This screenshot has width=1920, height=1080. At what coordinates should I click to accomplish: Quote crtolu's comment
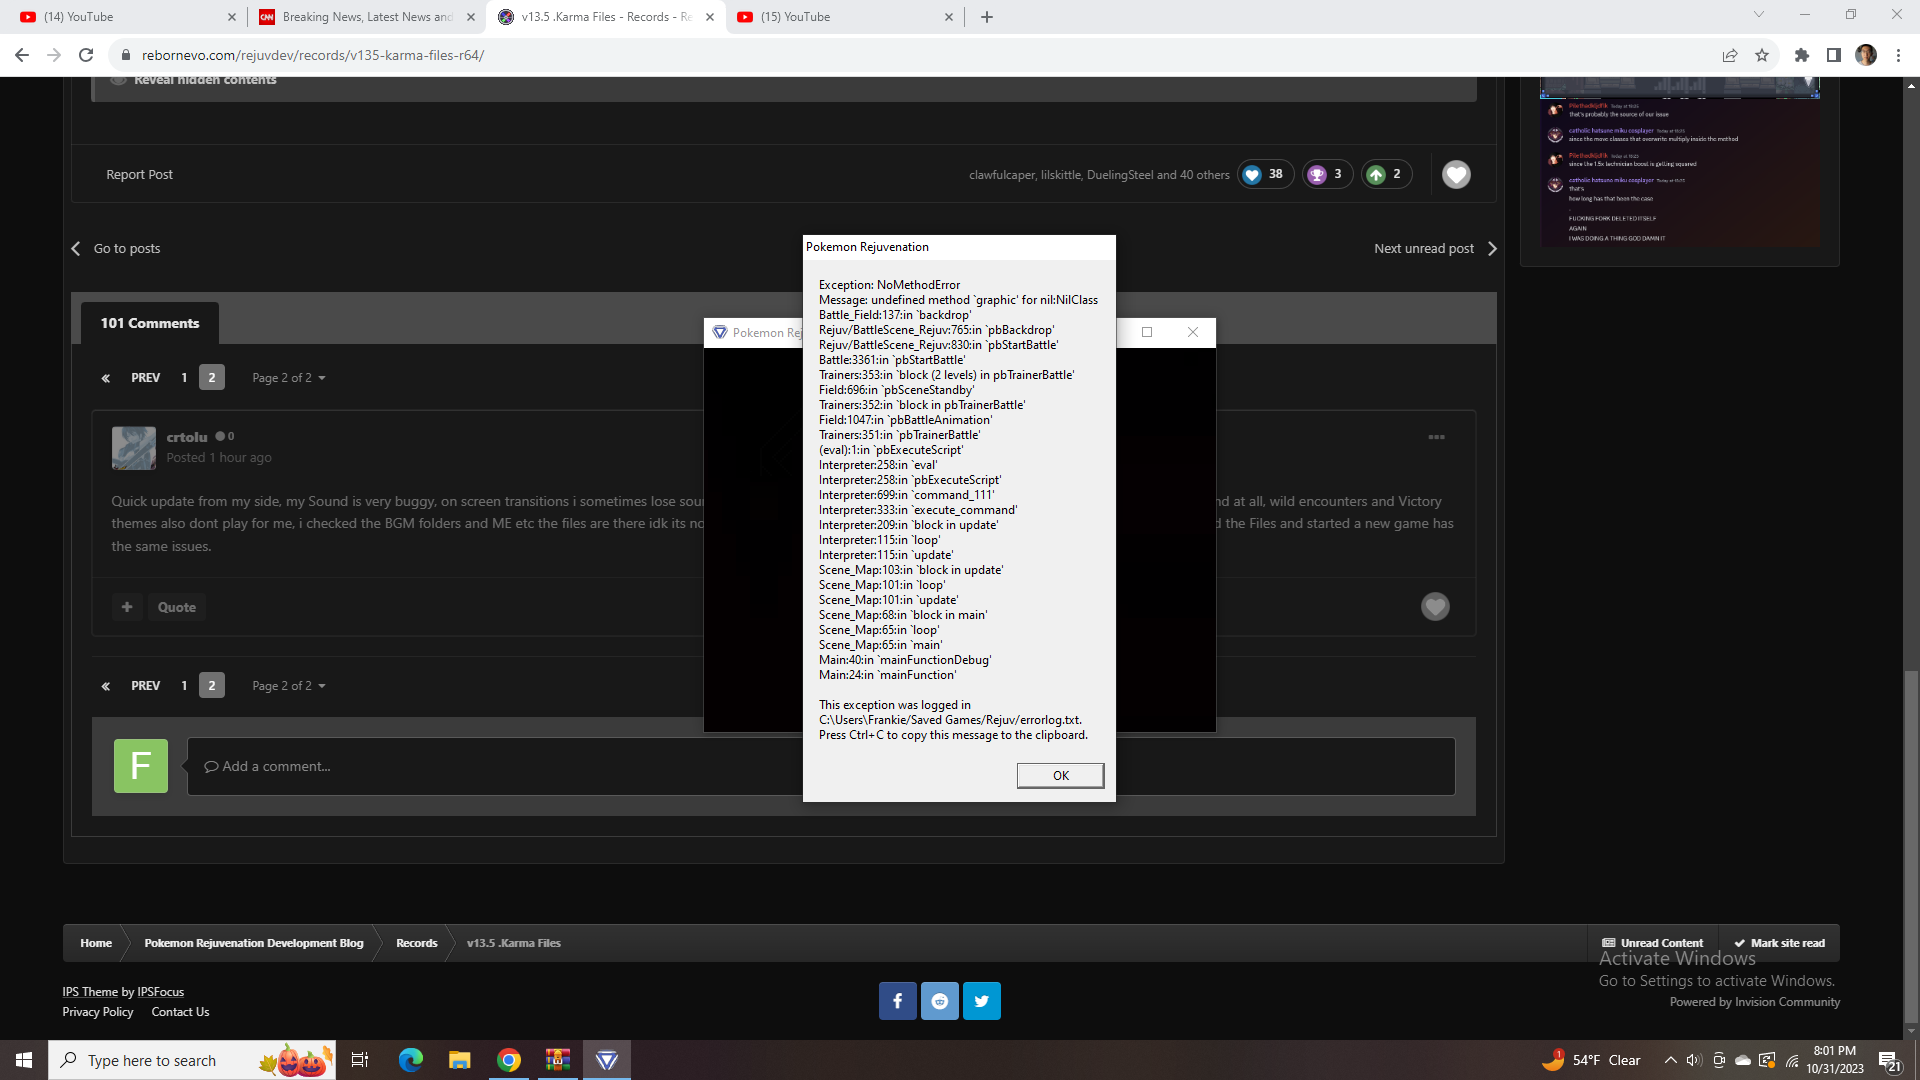(176, 607)
